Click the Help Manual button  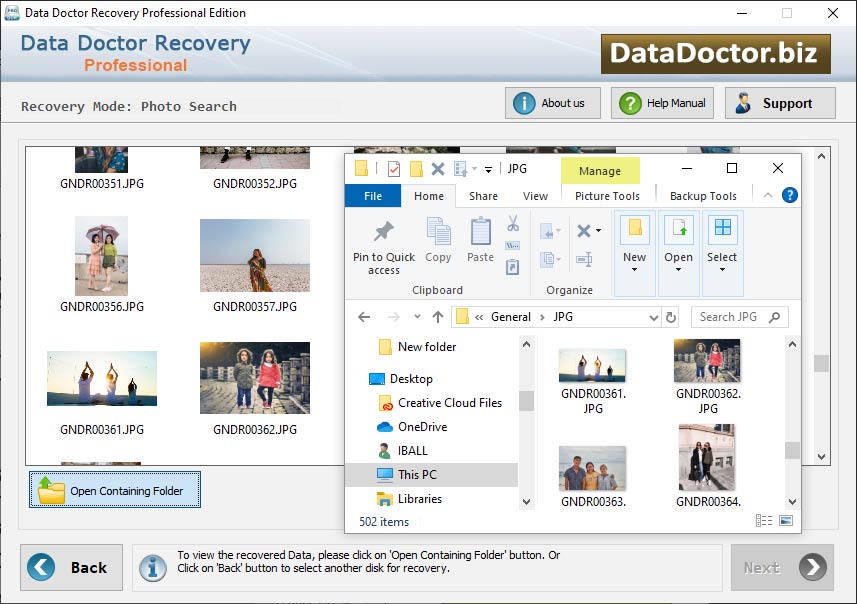[663, 103]
